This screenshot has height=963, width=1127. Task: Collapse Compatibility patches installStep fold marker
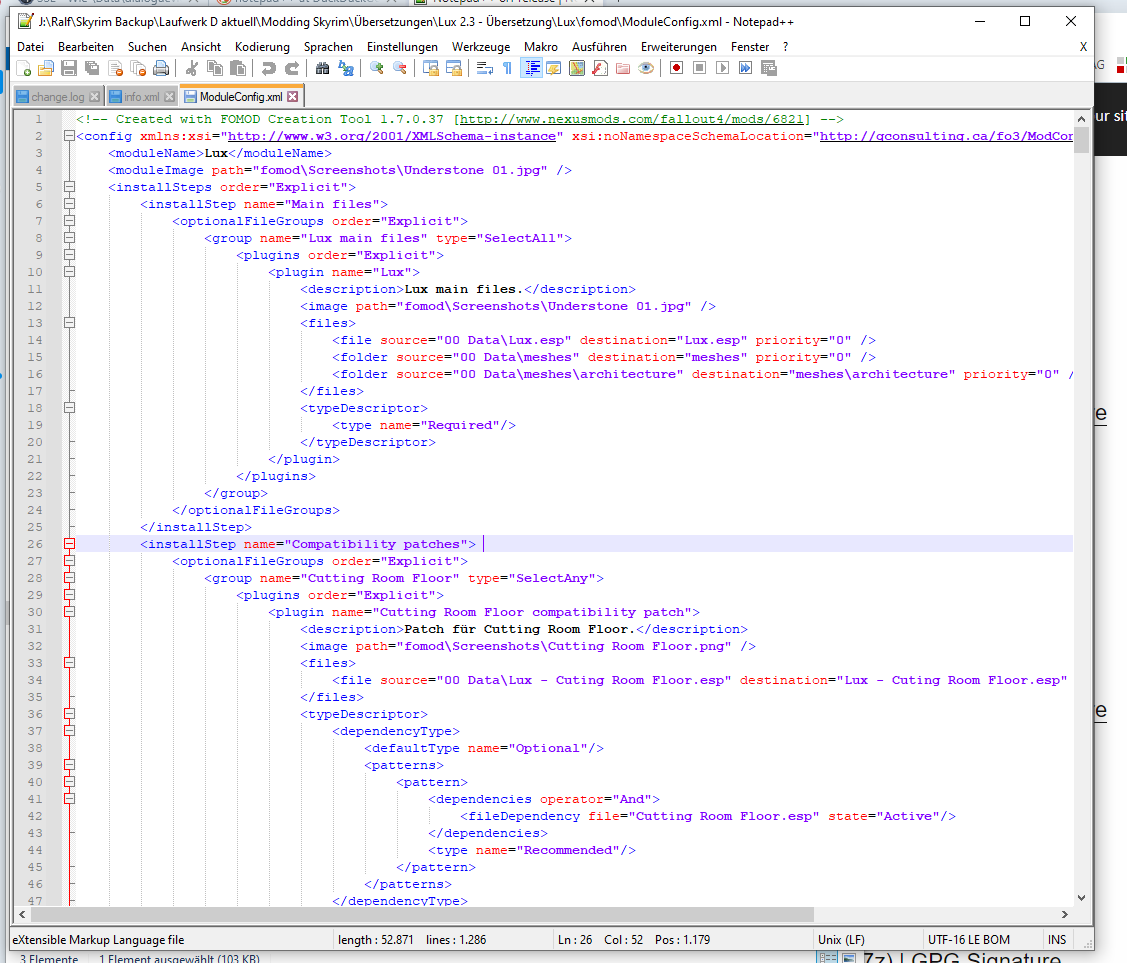pyautogui.click(x=69, y=544)
